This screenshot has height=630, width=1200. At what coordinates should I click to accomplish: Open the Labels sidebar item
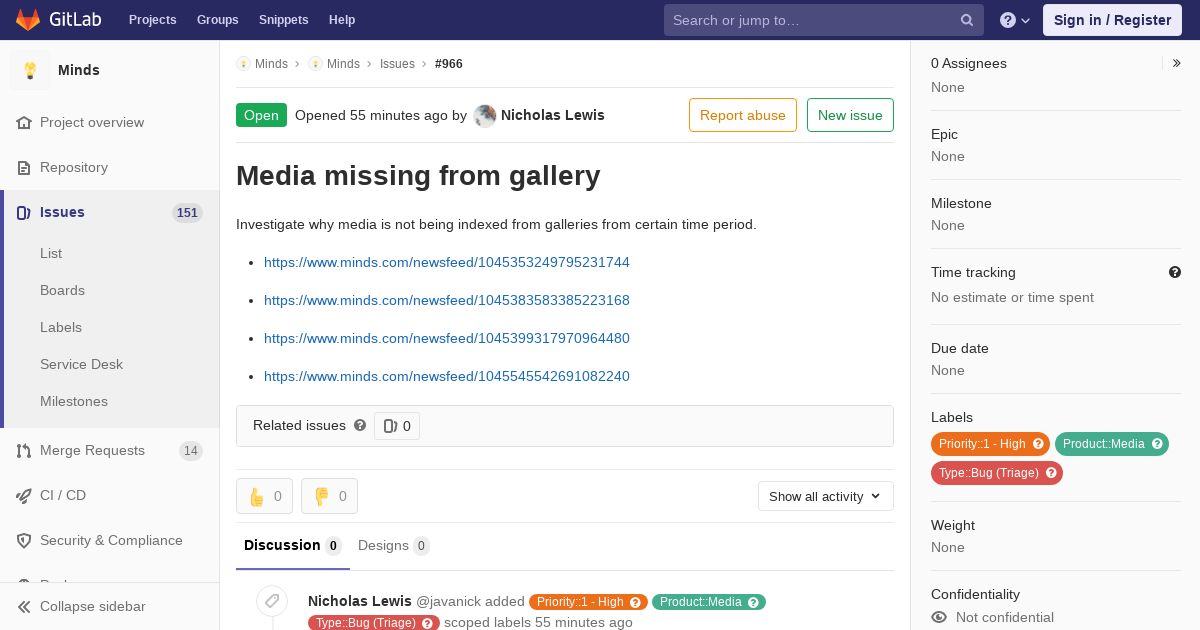[x=61, y=327]
